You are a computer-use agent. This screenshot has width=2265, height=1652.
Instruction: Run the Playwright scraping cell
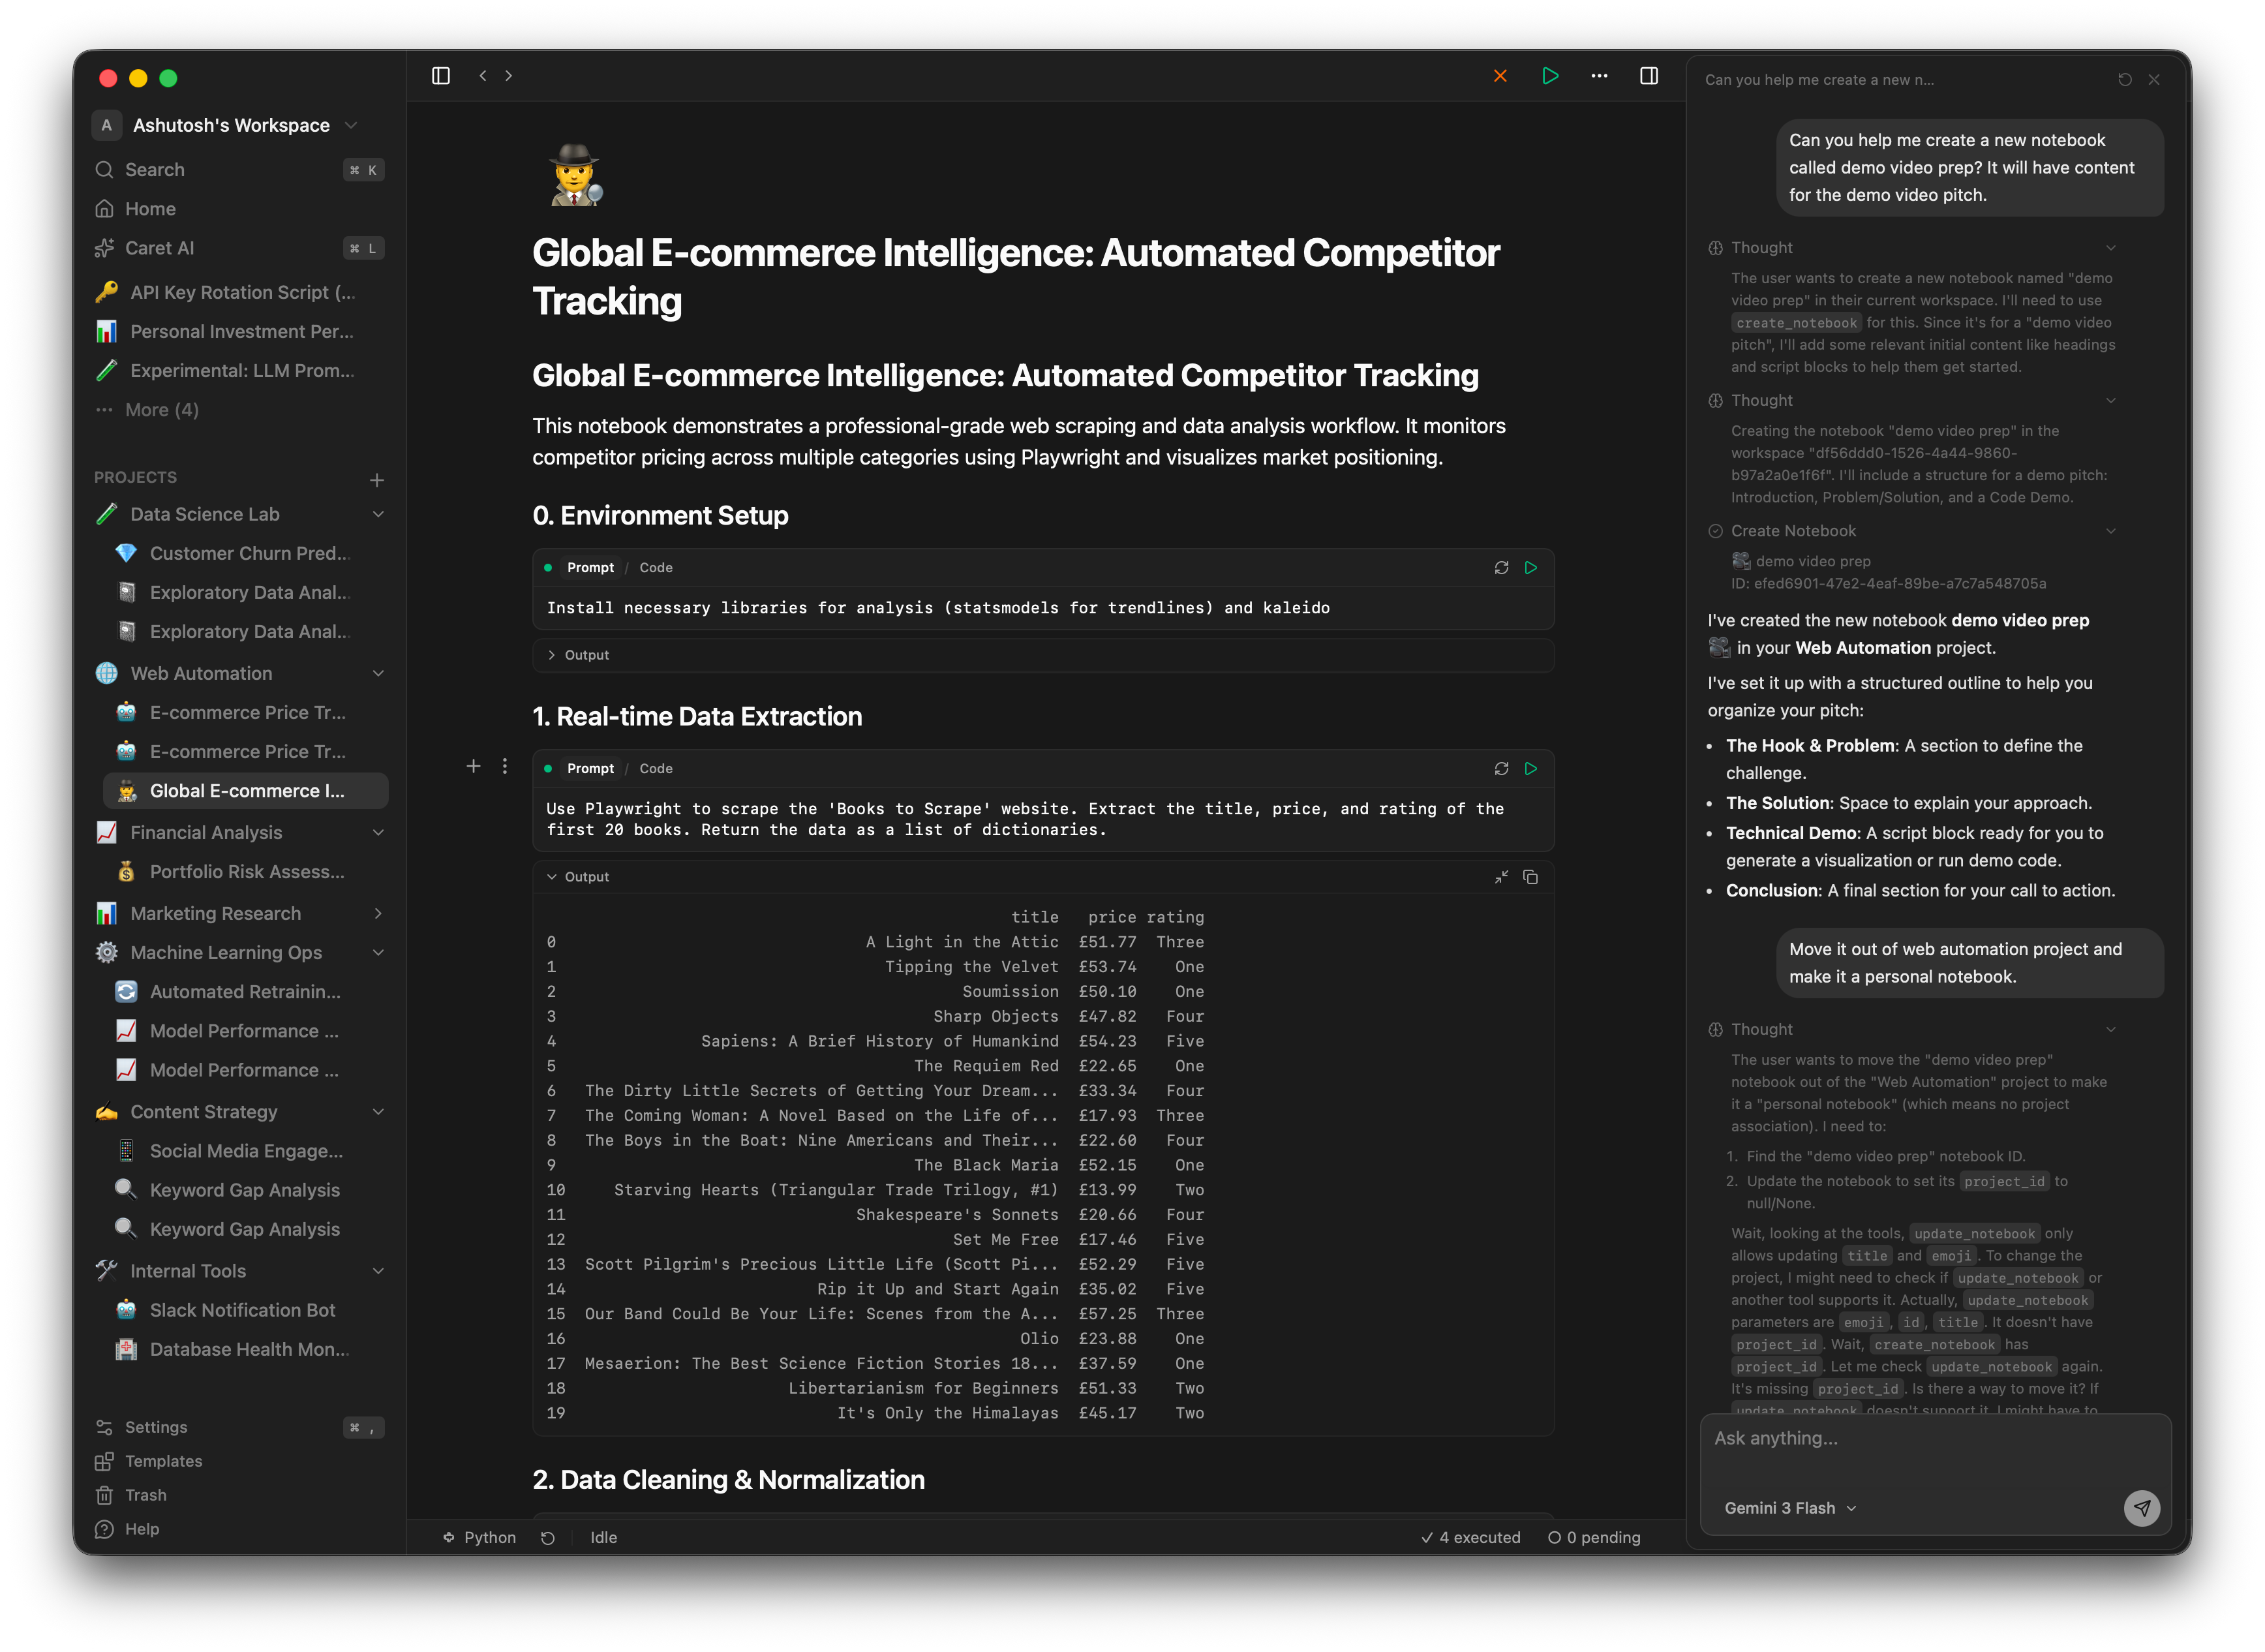click(1531, 768)
